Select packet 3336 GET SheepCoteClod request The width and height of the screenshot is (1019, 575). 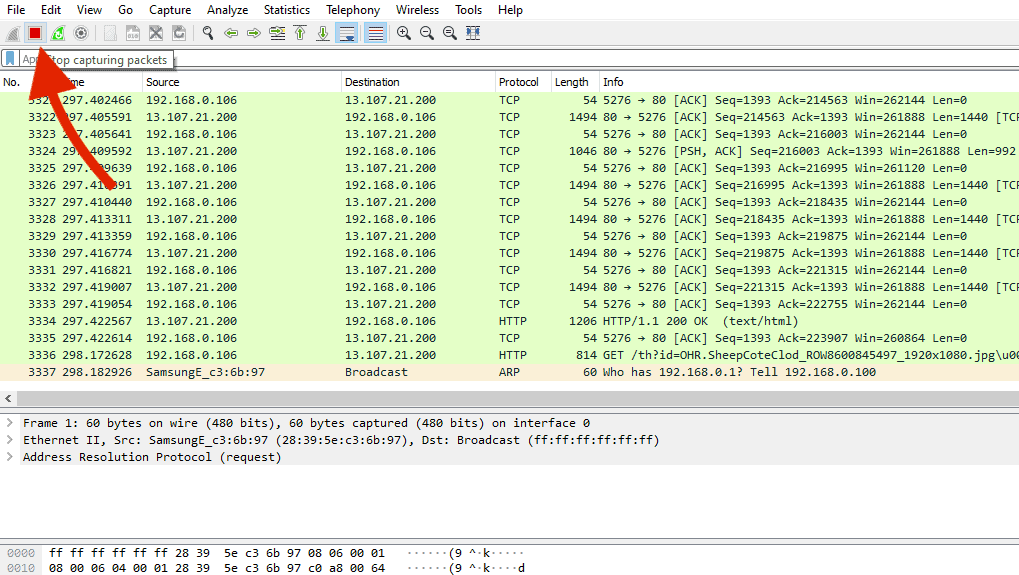[x=510, y=355]
